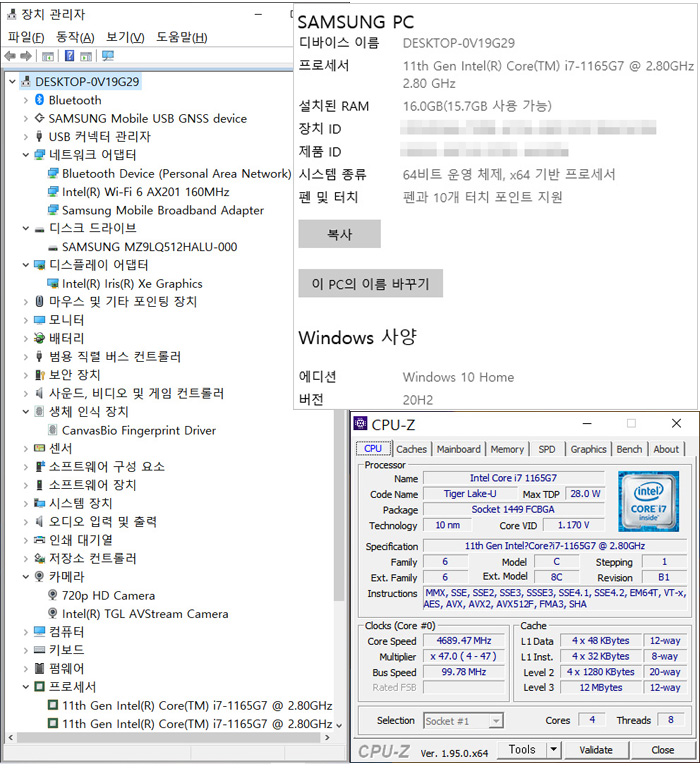Switch to the Caches tab in CPU-Z
This screenshot has height=768, width=700.
[411, 449]
